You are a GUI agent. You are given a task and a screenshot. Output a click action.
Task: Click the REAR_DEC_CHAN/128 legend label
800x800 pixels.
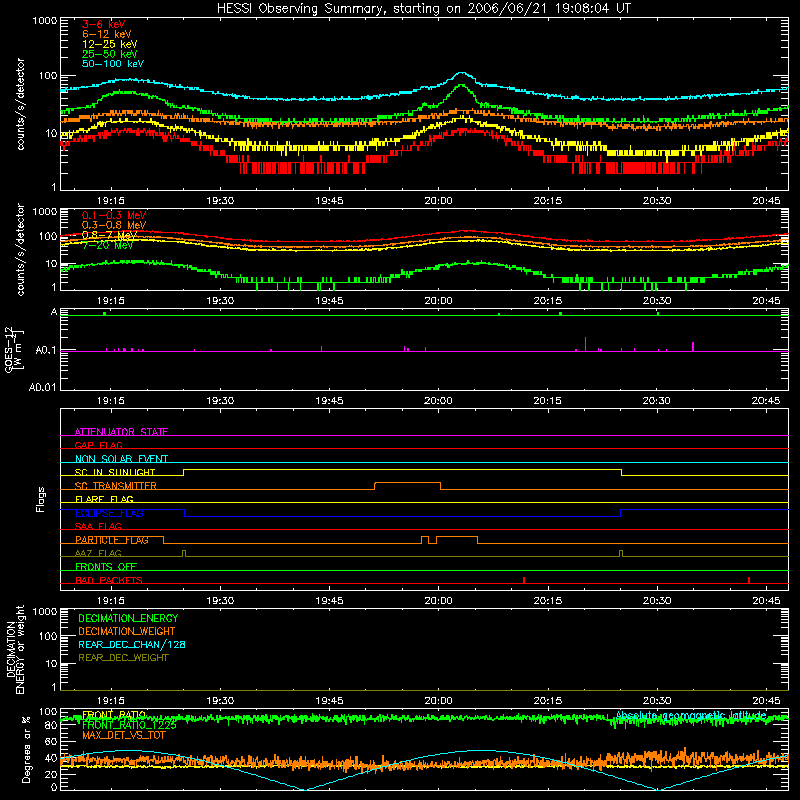(132, 645)
